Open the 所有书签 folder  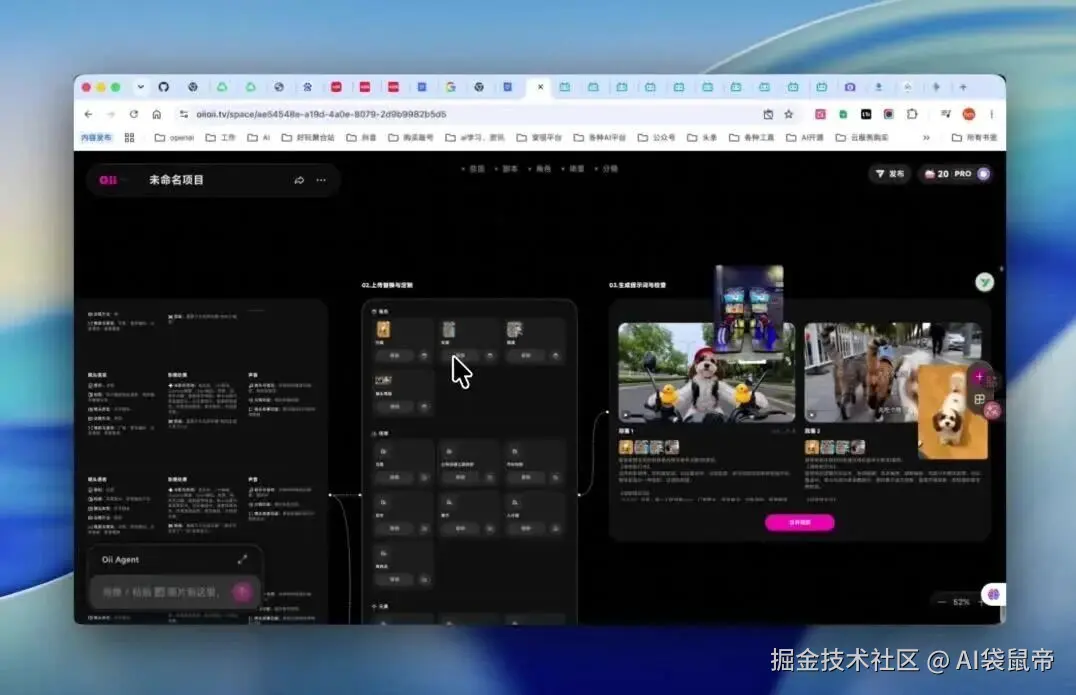pos(974,137)
